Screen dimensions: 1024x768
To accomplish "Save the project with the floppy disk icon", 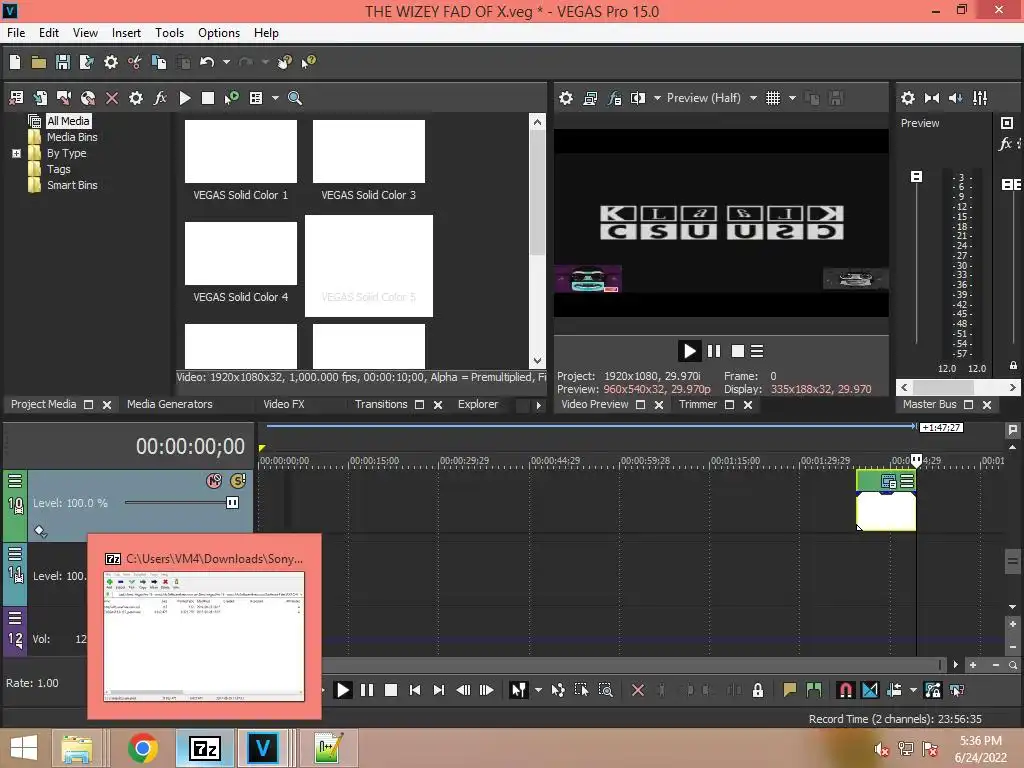I will point(63,62).
